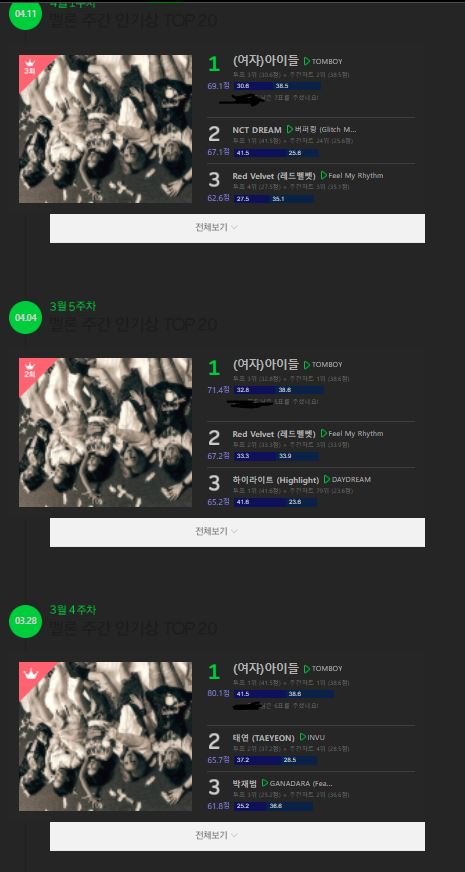Play Highlight's DAYDREAM track

click(x=327, y=479)
